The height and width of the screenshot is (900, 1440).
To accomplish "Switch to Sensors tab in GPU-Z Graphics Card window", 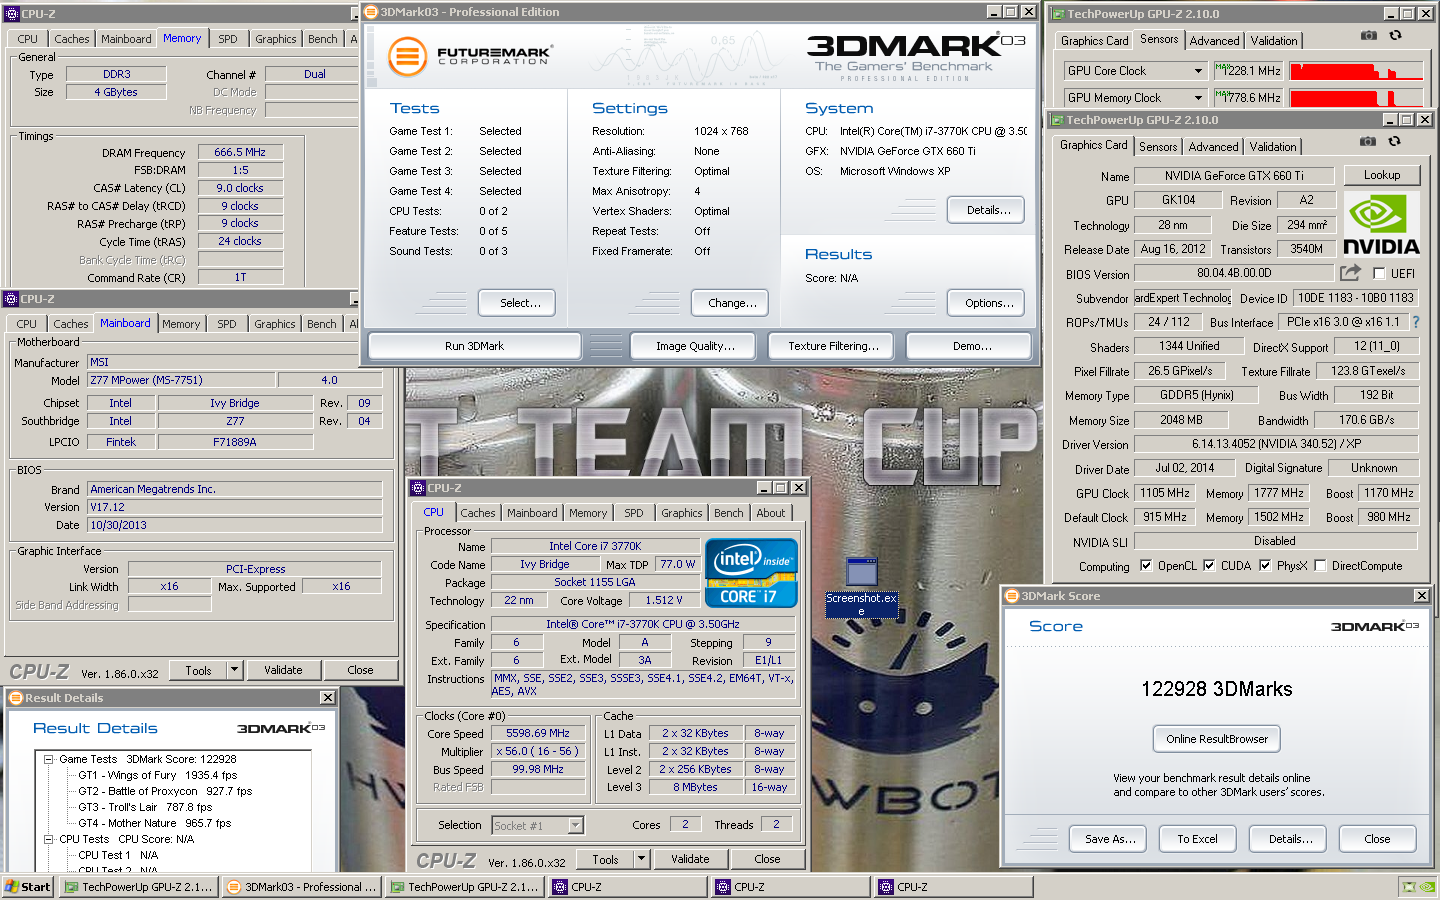I will click(x=1158, y=147).
